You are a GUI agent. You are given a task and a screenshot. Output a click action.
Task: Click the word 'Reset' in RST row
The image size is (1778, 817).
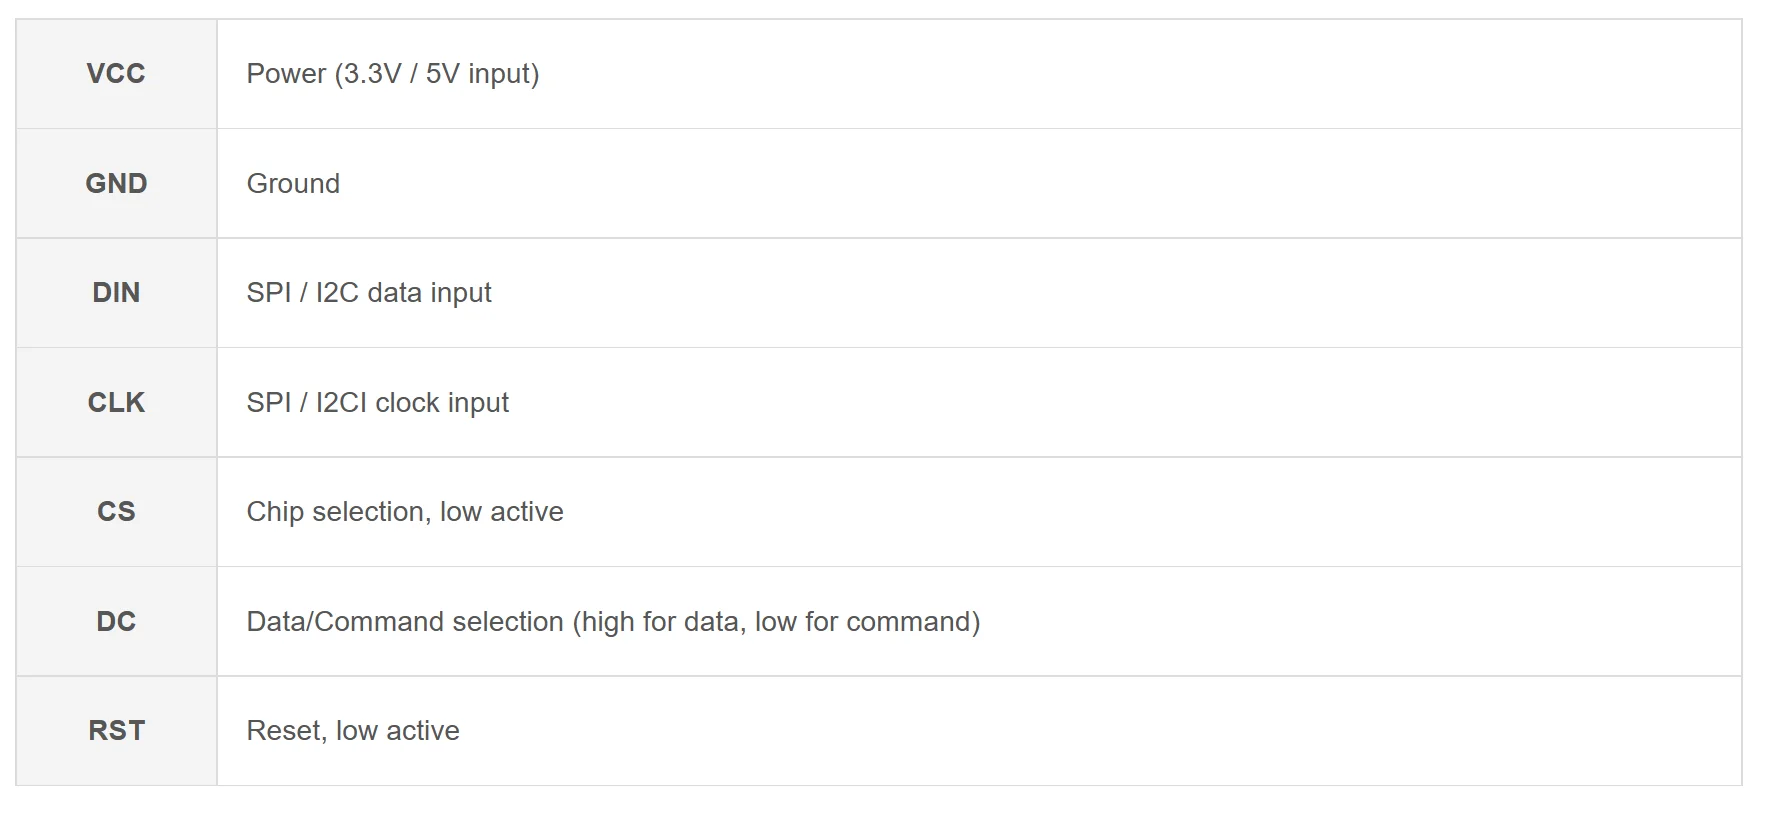tap(285, 731)
